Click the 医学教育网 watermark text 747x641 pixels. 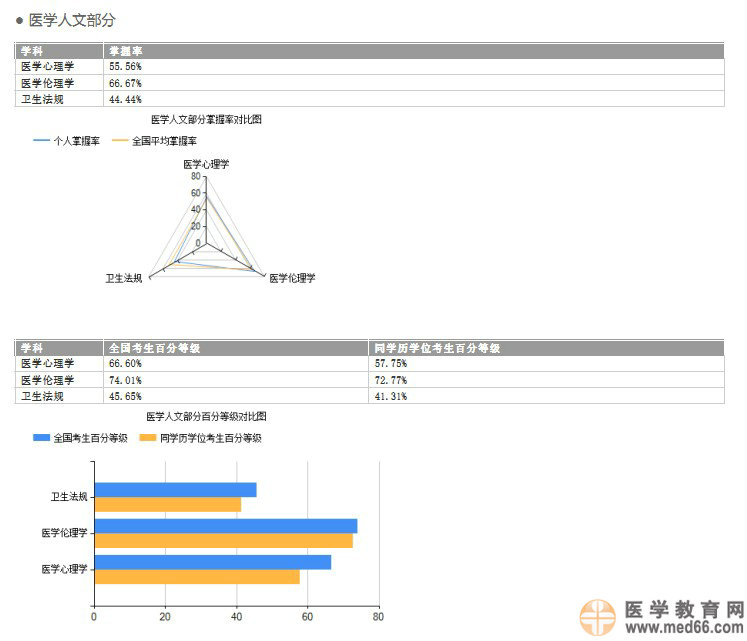[683, 608]
